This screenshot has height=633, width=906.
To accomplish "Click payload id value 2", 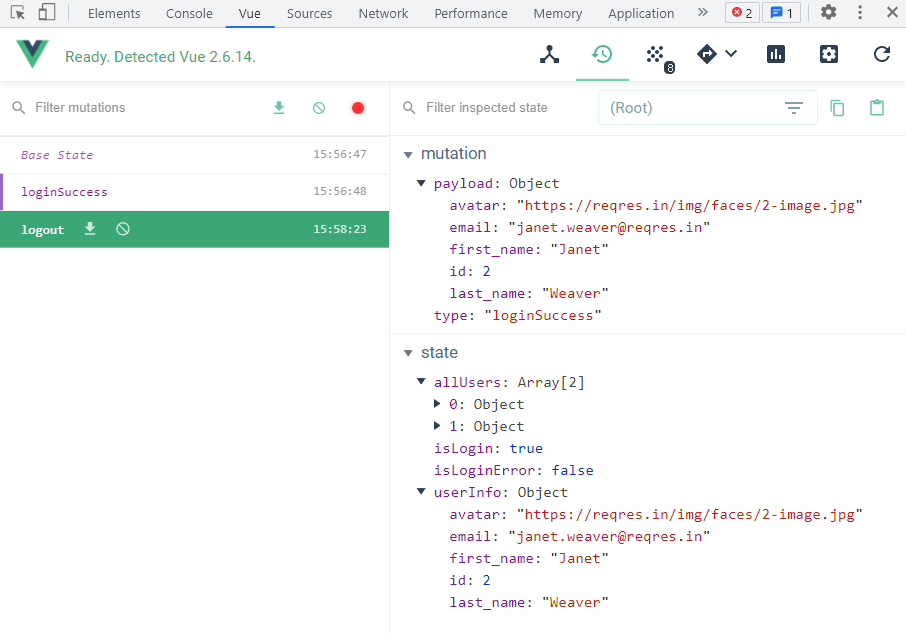I will coord(487,271).
